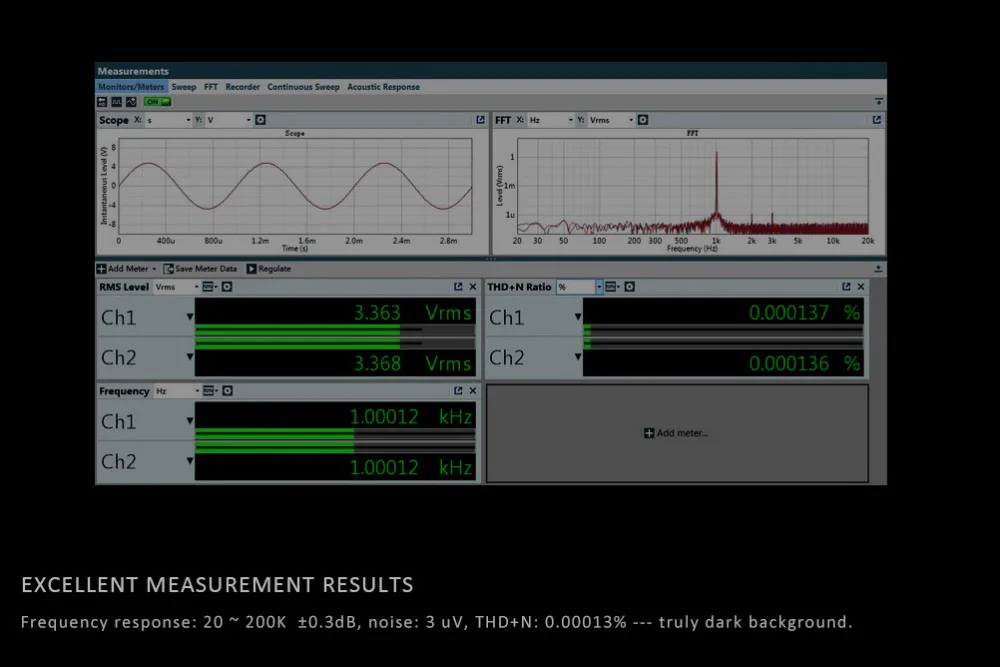Screen dimensions: 1000x667
Task: Switch to Sweep tab
Action: point(184,87)
